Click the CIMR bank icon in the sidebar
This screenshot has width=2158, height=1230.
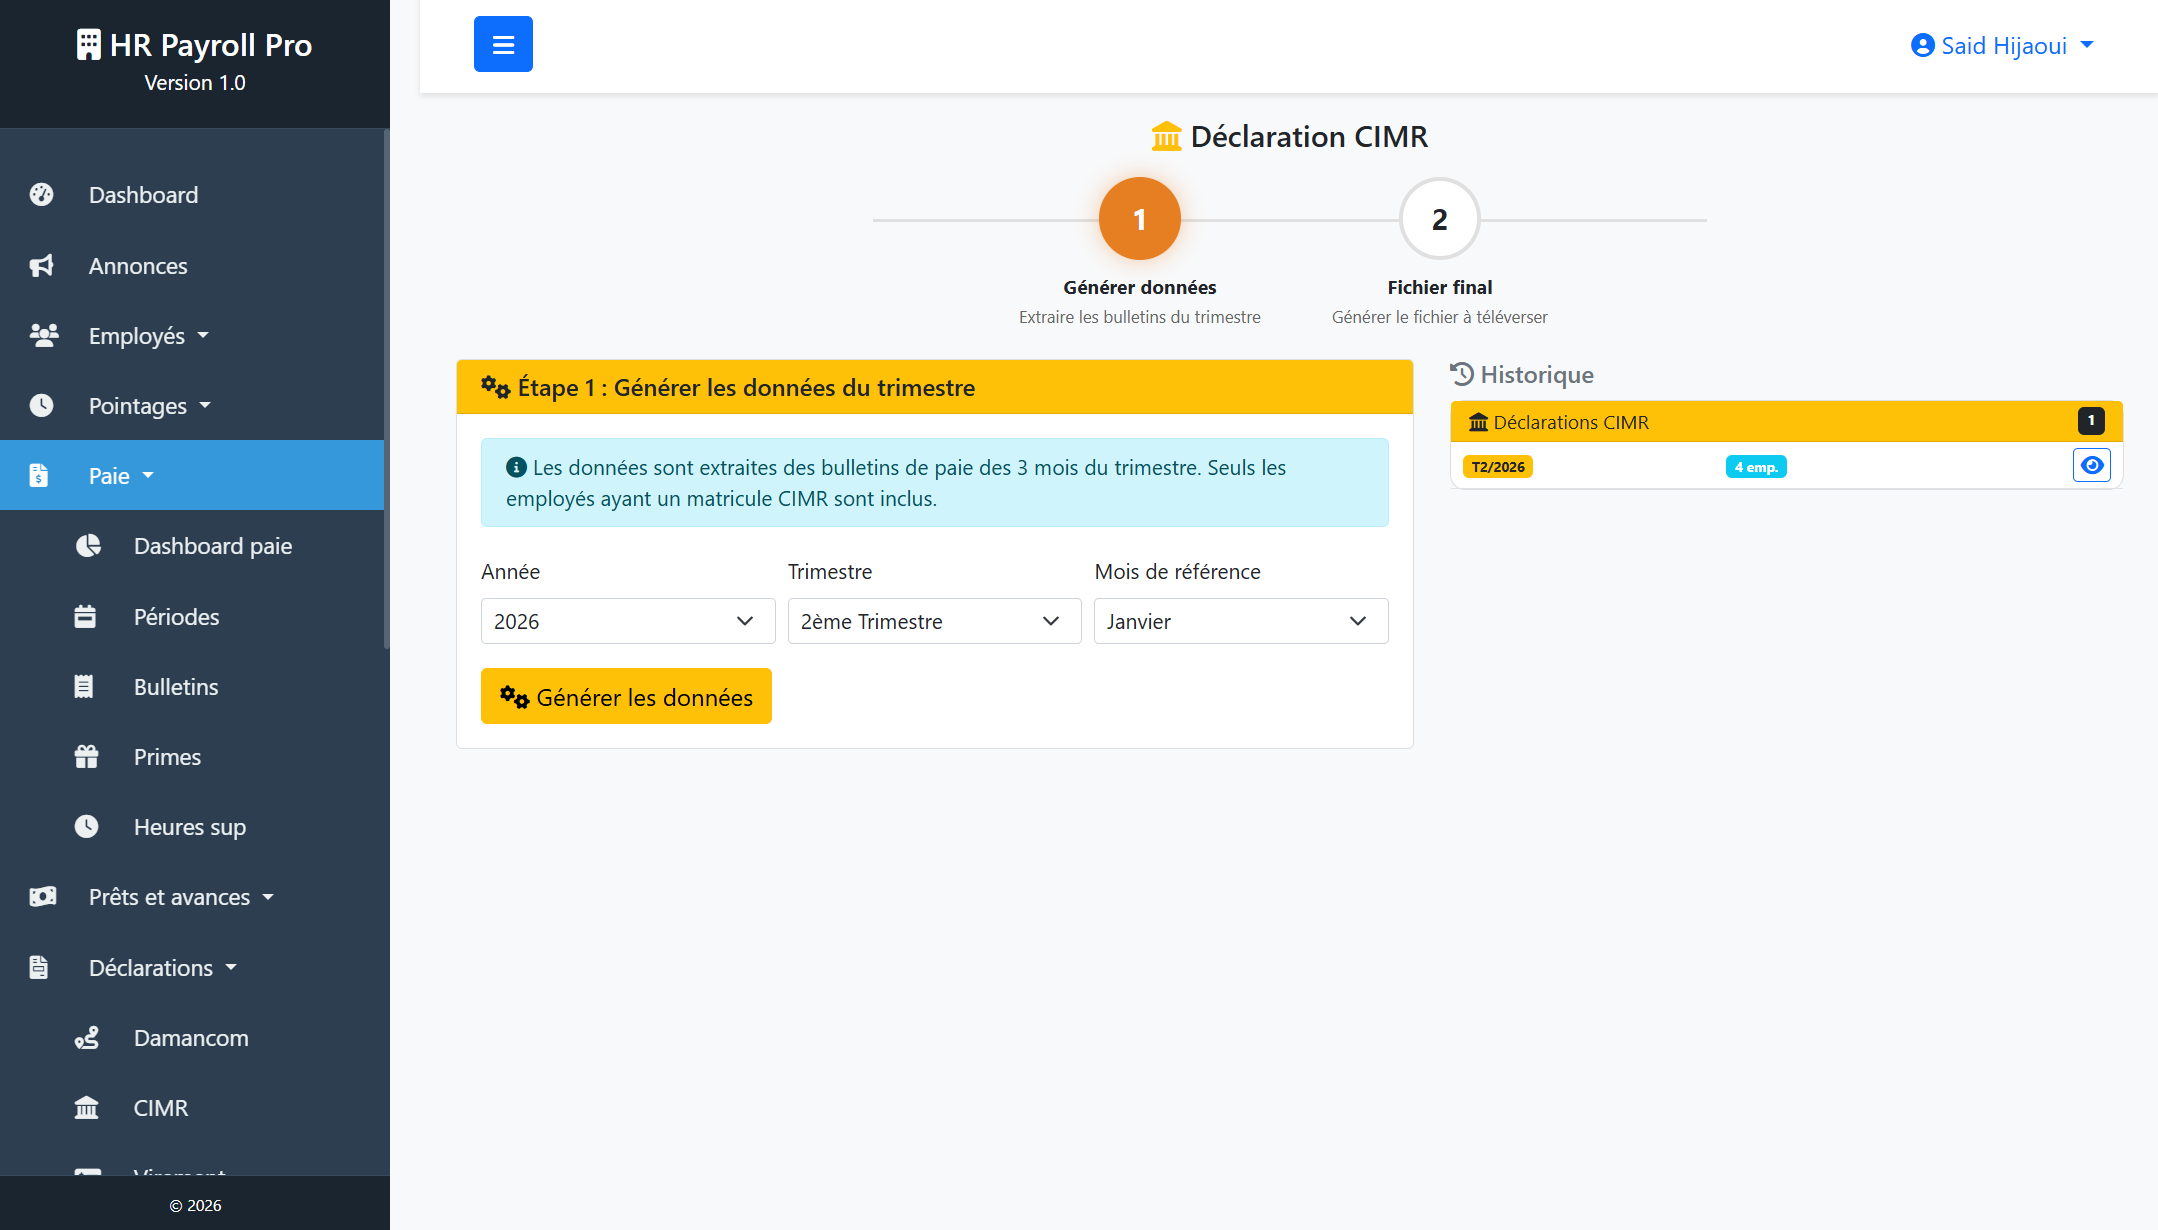pyautogui.click(x=87, y=1108)
